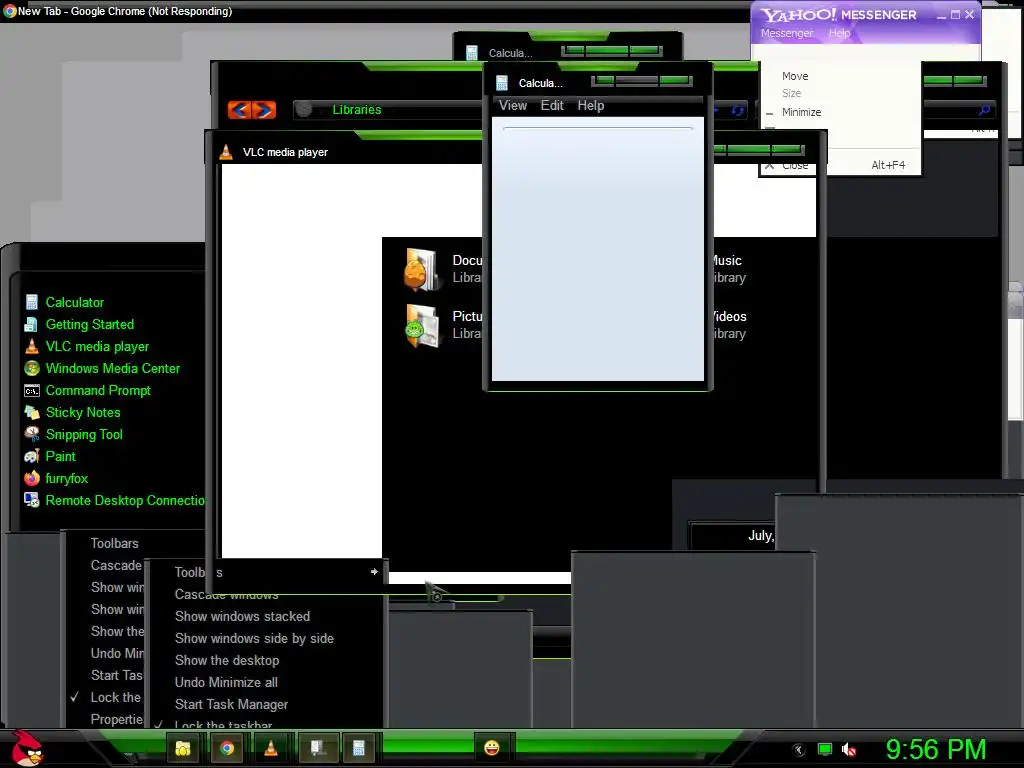Choose Show the desktop in front menu
Image resolution: width=1024 pixels, height=768 pixels.
227,660
